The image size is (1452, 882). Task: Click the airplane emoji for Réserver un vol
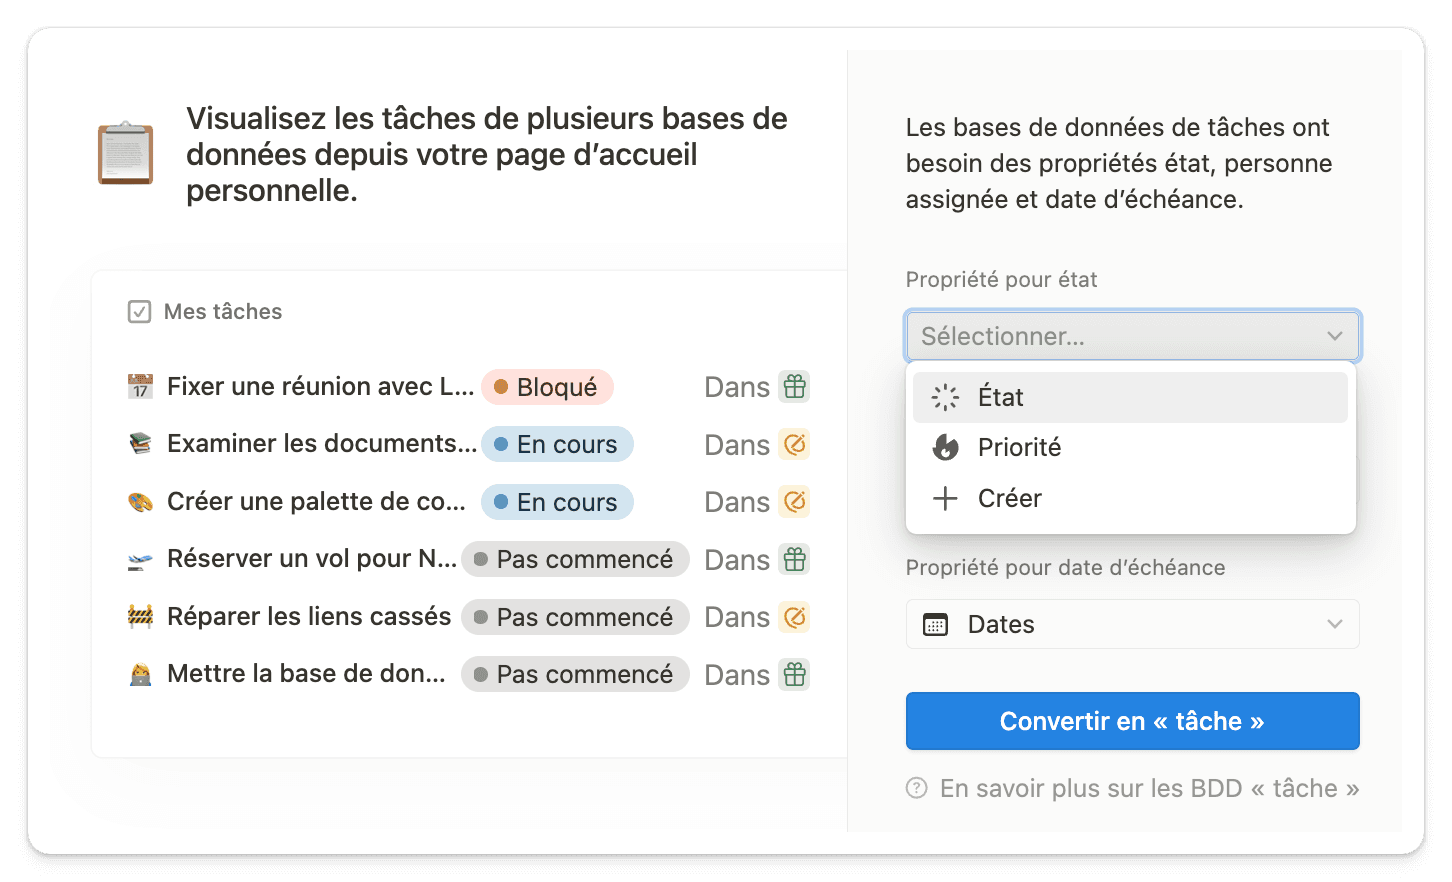(140, 560)
